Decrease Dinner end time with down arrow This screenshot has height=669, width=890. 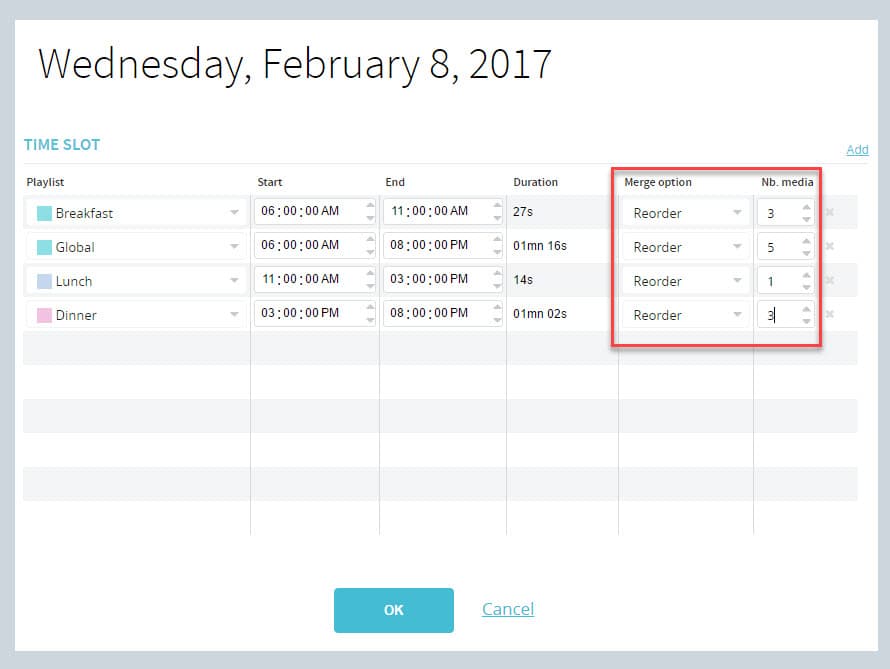pyautogui.click(x=497, y=321)
